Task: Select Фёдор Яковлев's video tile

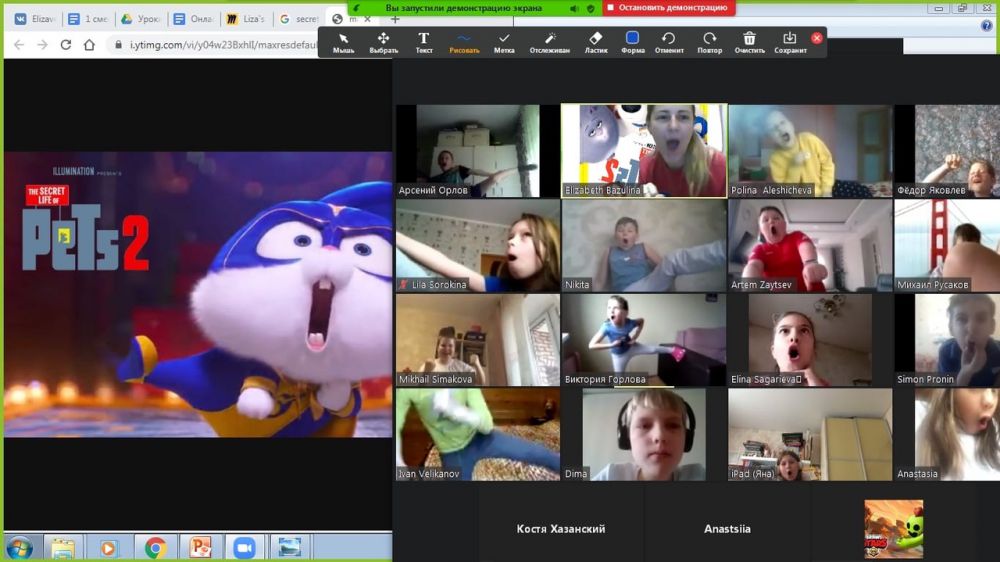Action: 947,151
